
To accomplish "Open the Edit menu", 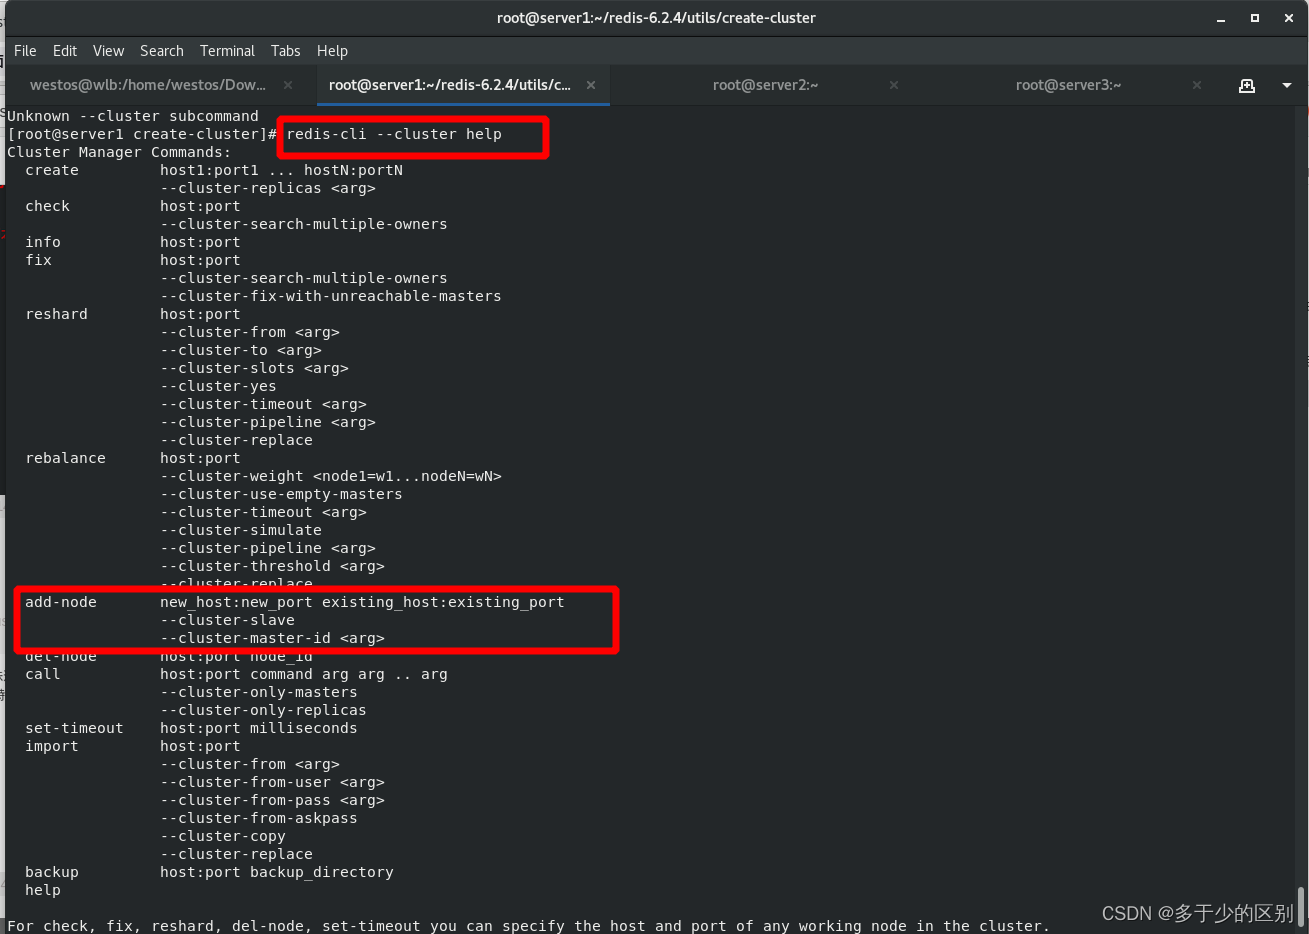I will (65, 51).
